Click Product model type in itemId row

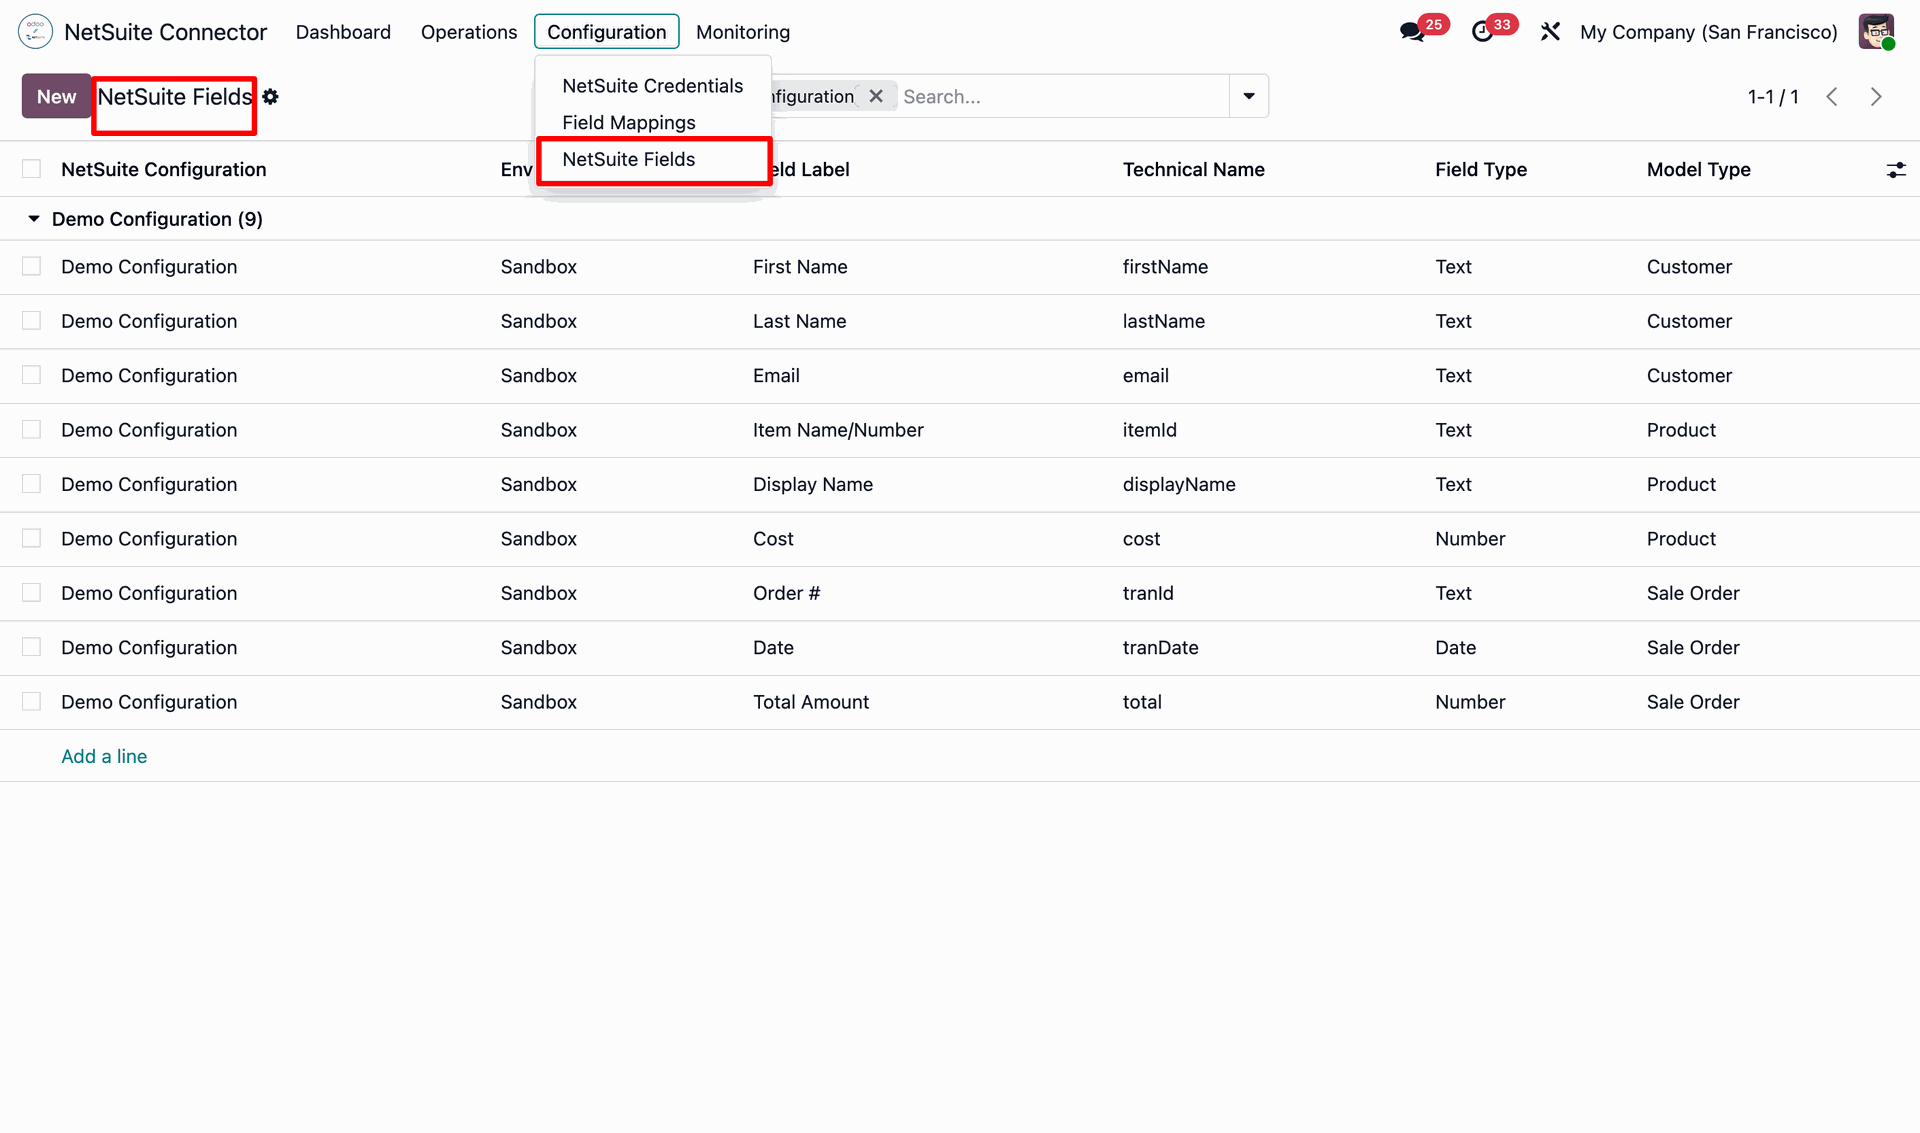[1681, 430]
